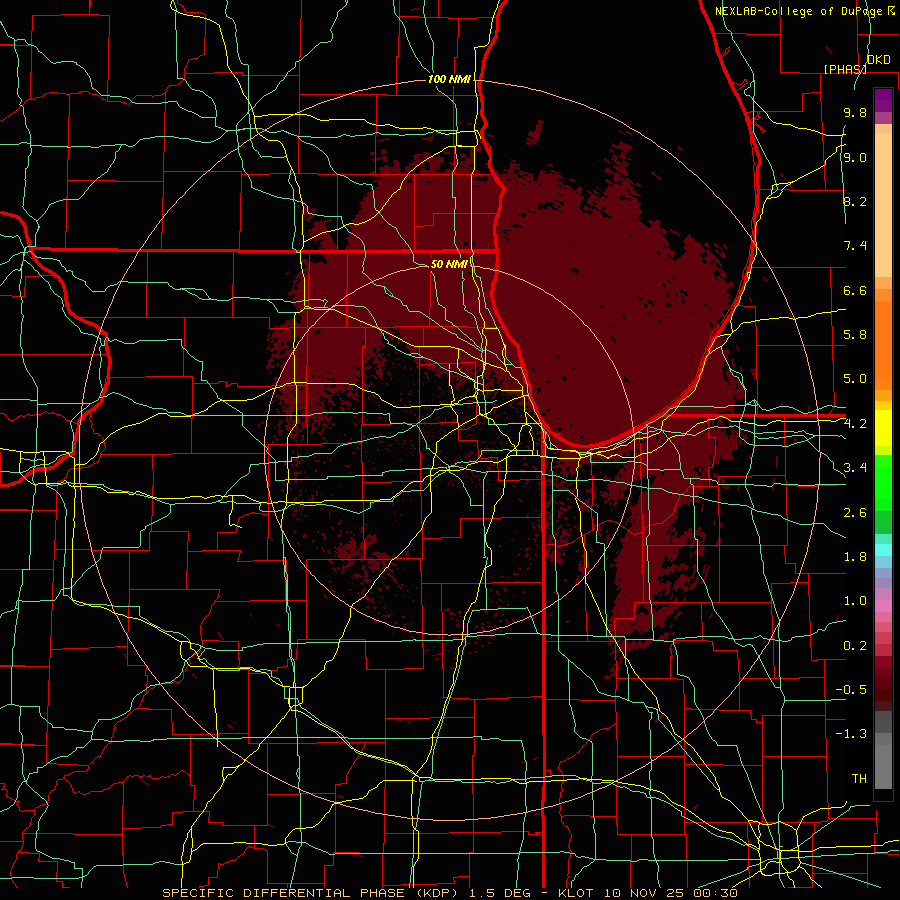Click the 9.8 value on color scale
This screenshot has width=900, height=900.
tap(855, 112)
